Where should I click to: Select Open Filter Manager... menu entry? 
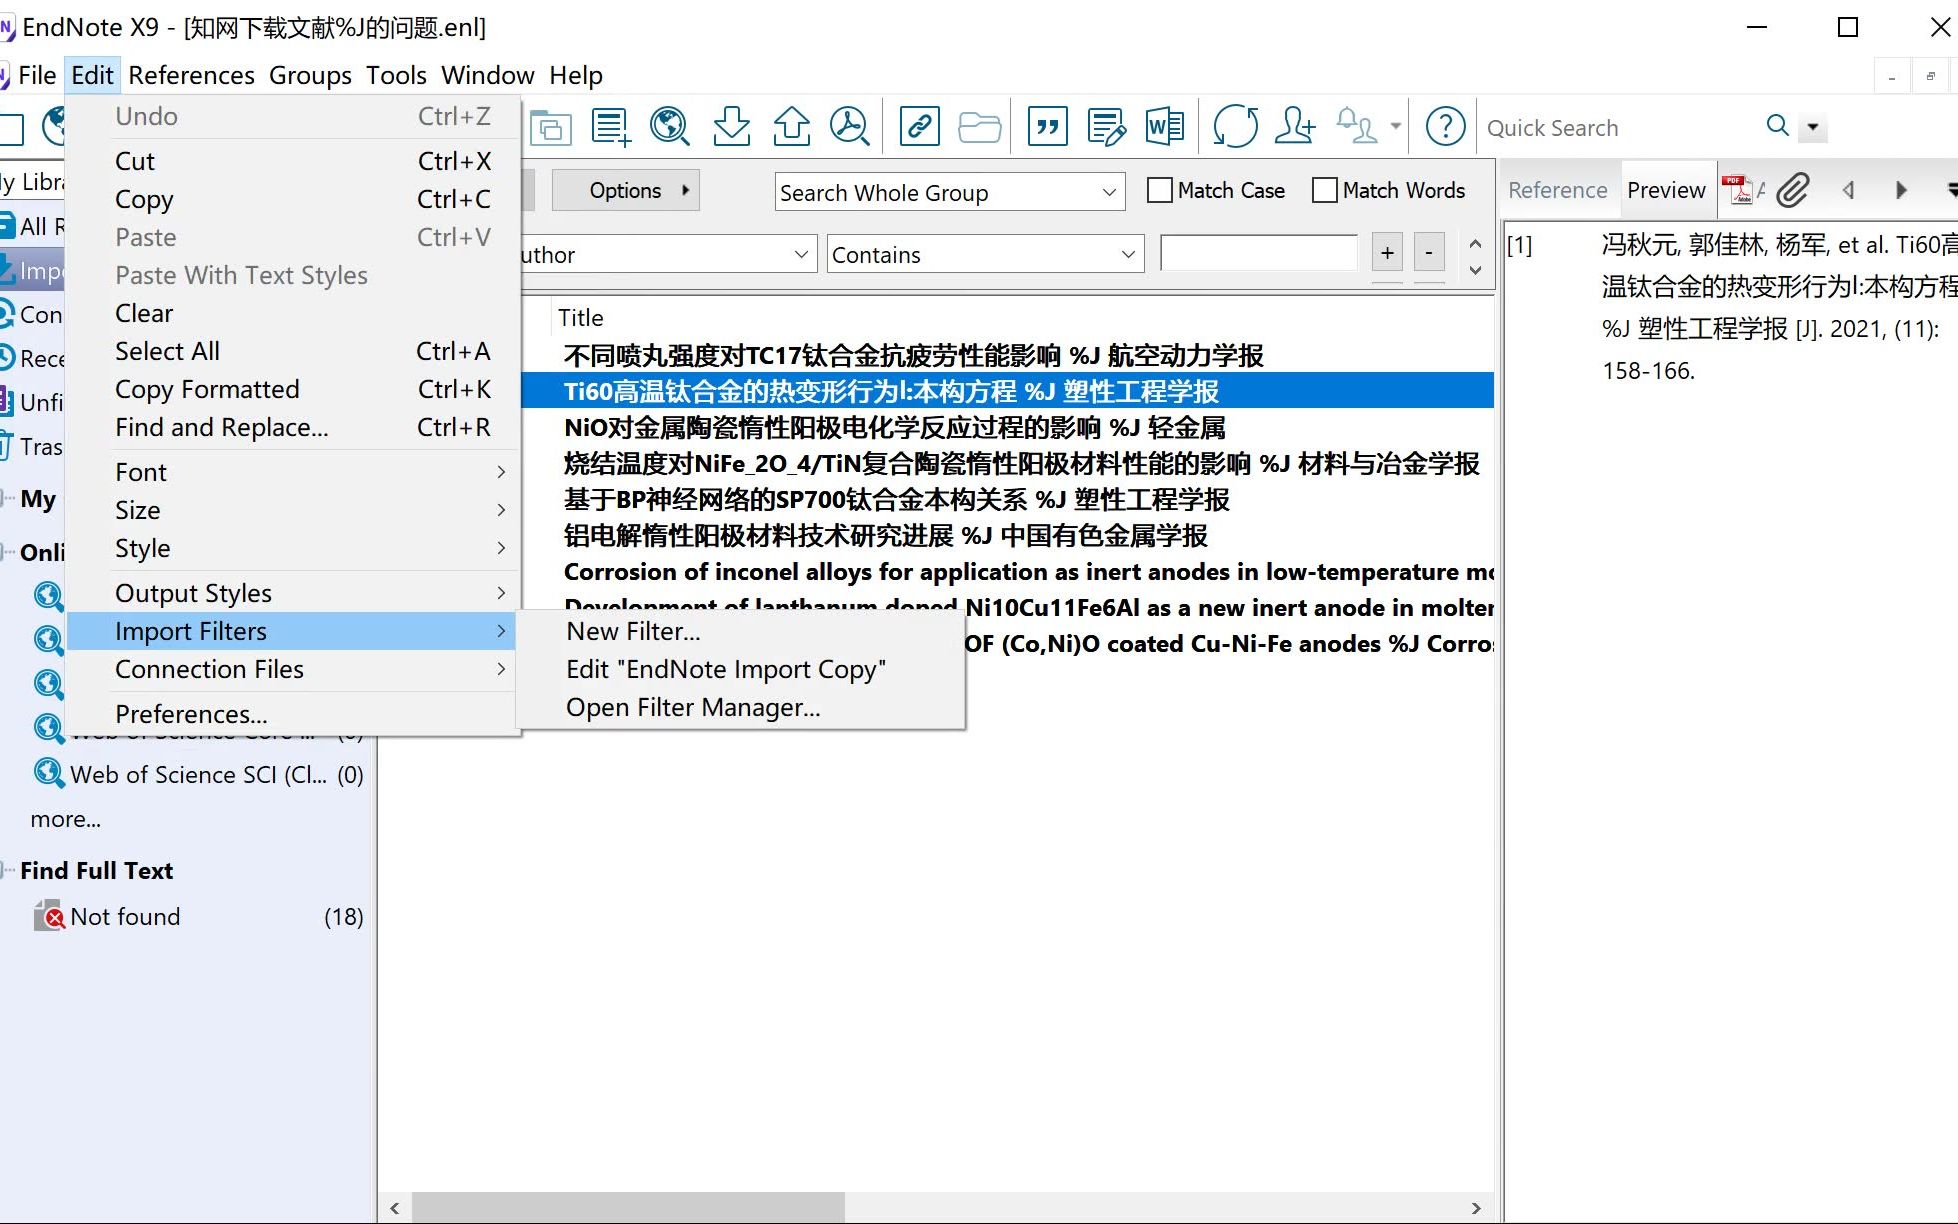(693, 707)
